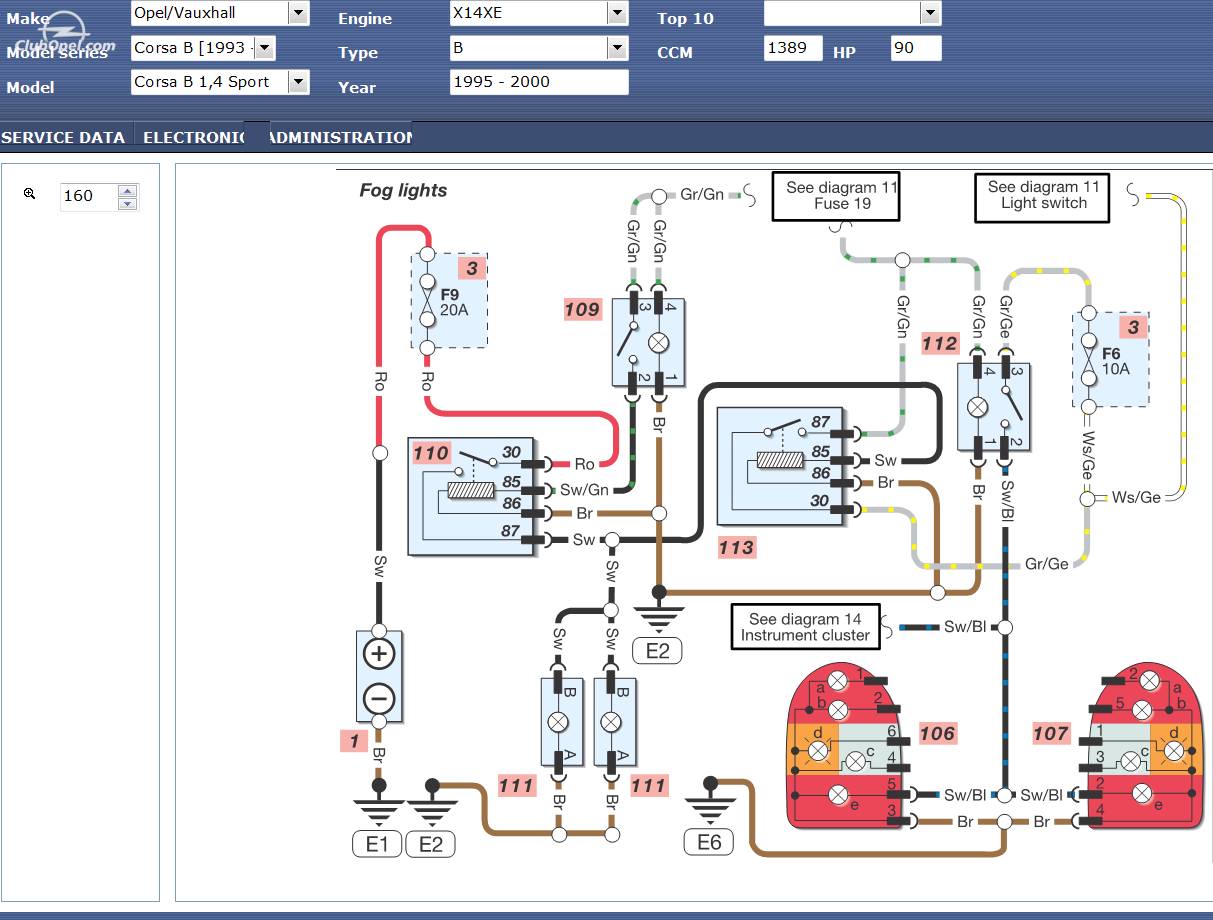Screen dimensions: 1213x920
Task: Select tail lamp label 107
Action: pos(1051,734)
